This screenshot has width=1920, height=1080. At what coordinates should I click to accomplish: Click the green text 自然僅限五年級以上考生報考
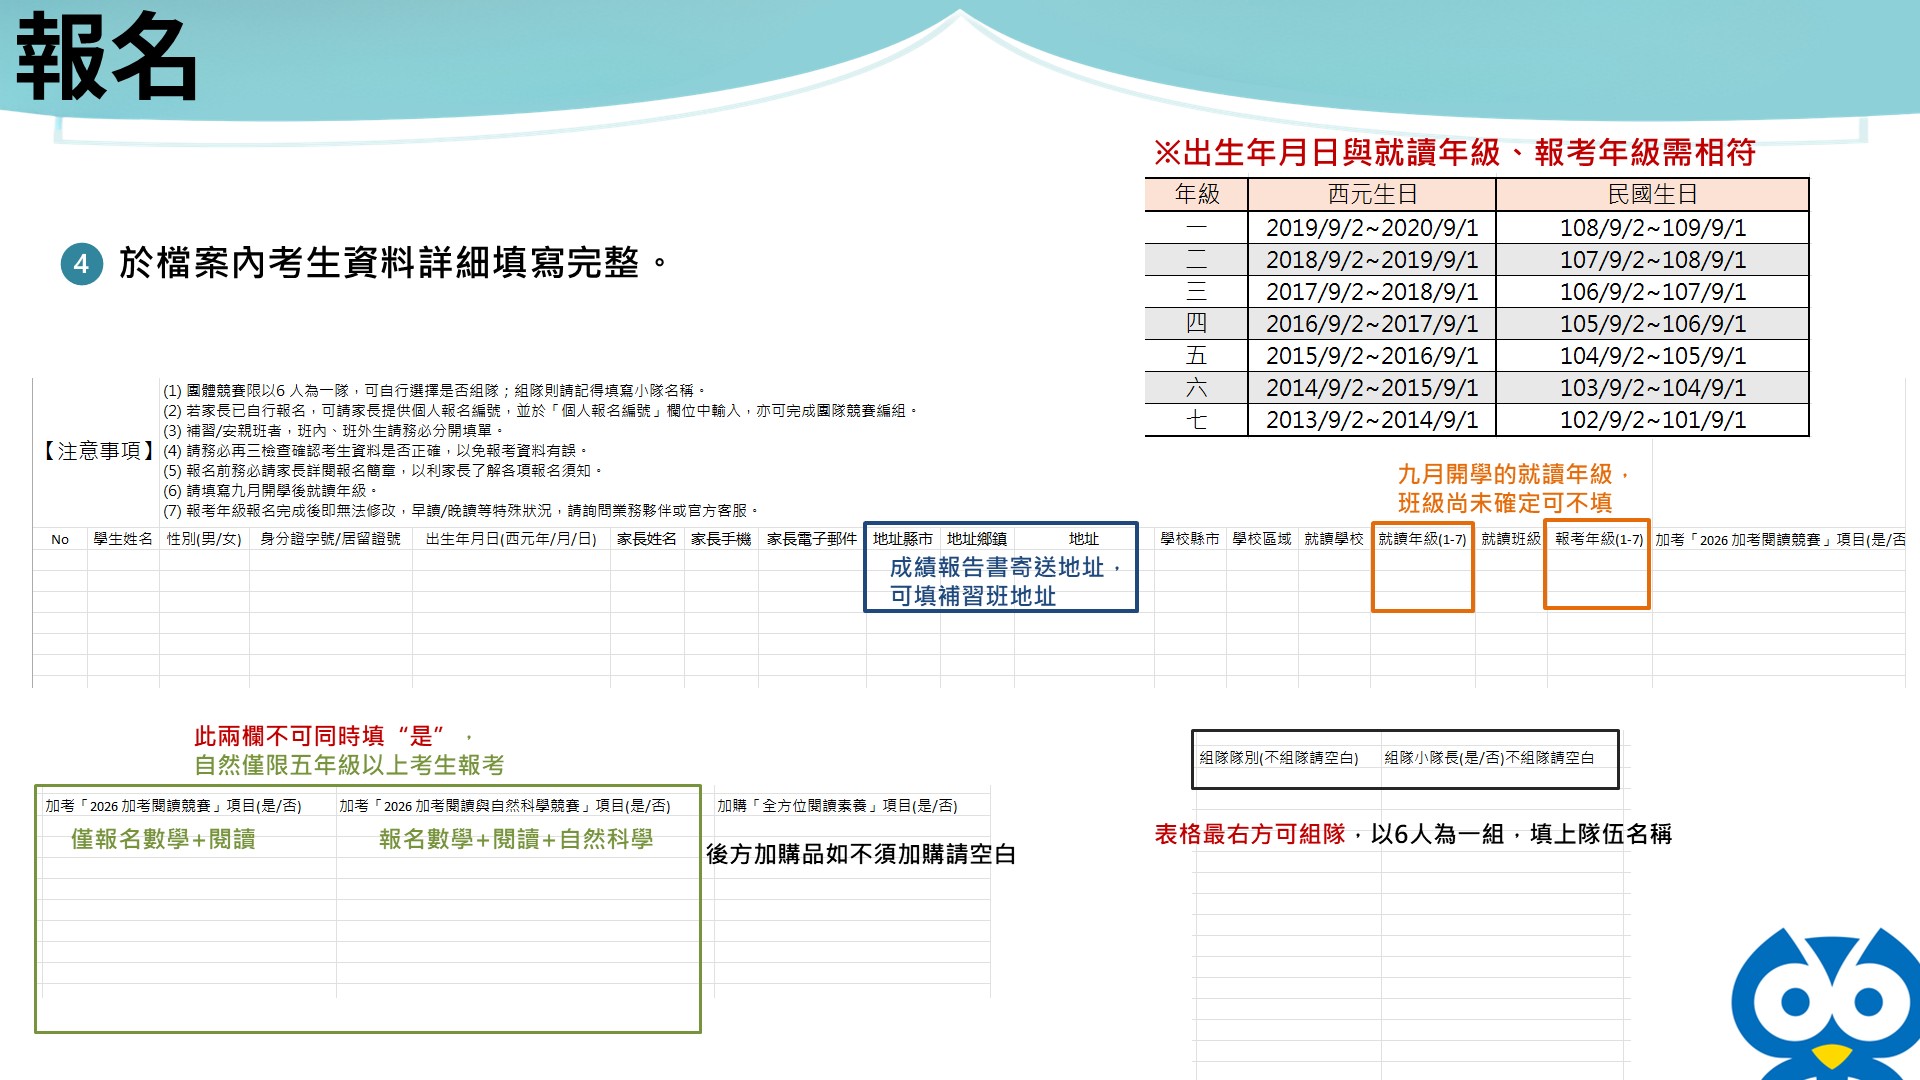point(349,765)
